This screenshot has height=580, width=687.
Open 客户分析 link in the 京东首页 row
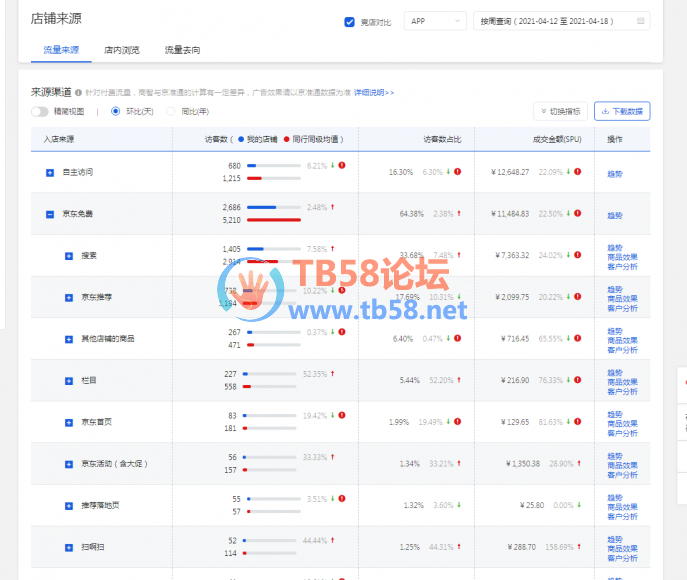pyautogui.click(x=622, y=433)
